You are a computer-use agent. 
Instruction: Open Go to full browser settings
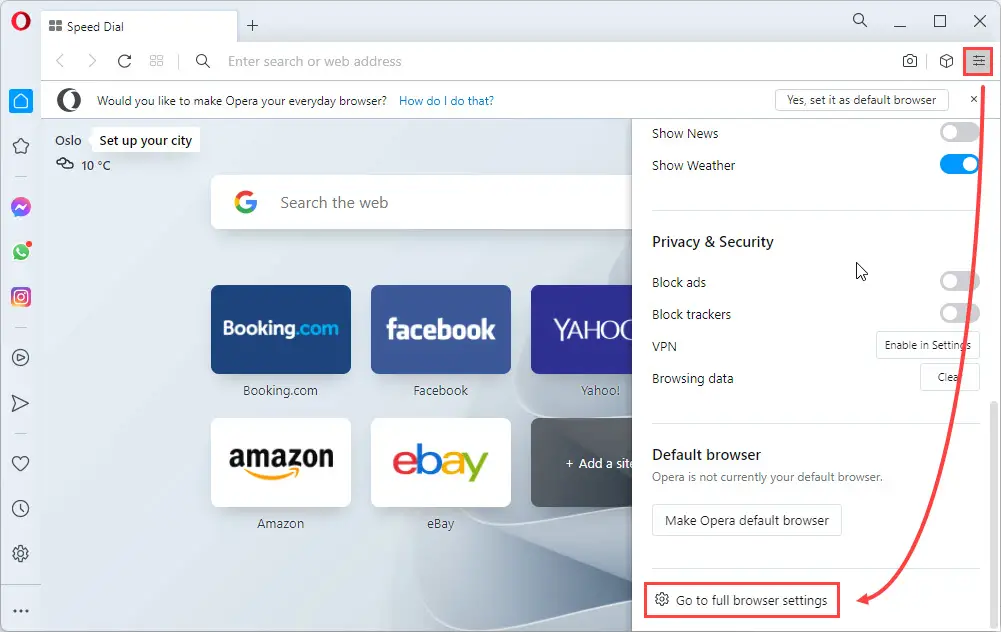click(741, 600)
